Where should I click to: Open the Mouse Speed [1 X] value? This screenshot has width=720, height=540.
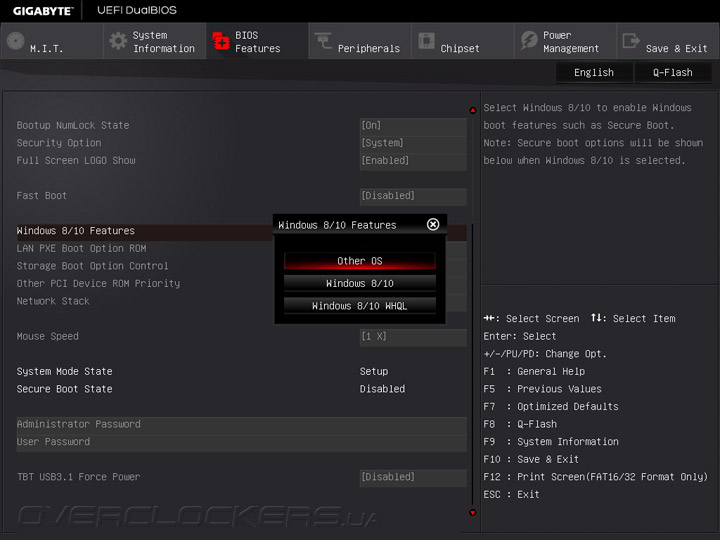coord(413,337)
